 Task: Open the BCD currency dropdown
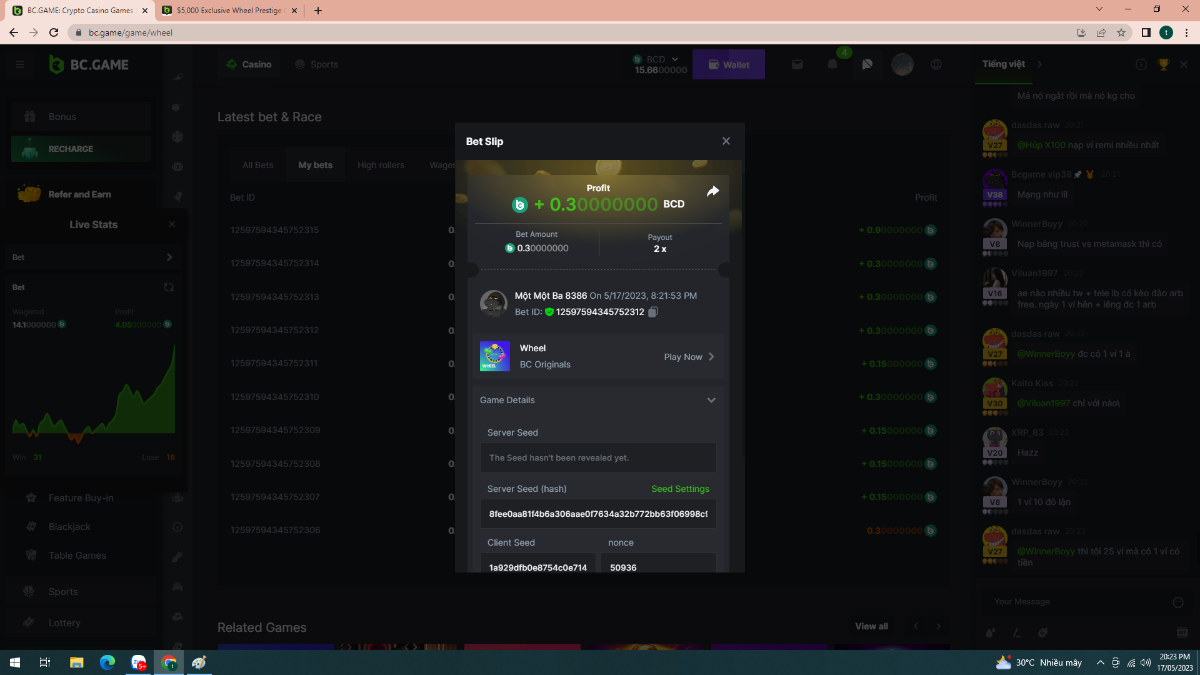pyautogui.click(x=661, y=59)
